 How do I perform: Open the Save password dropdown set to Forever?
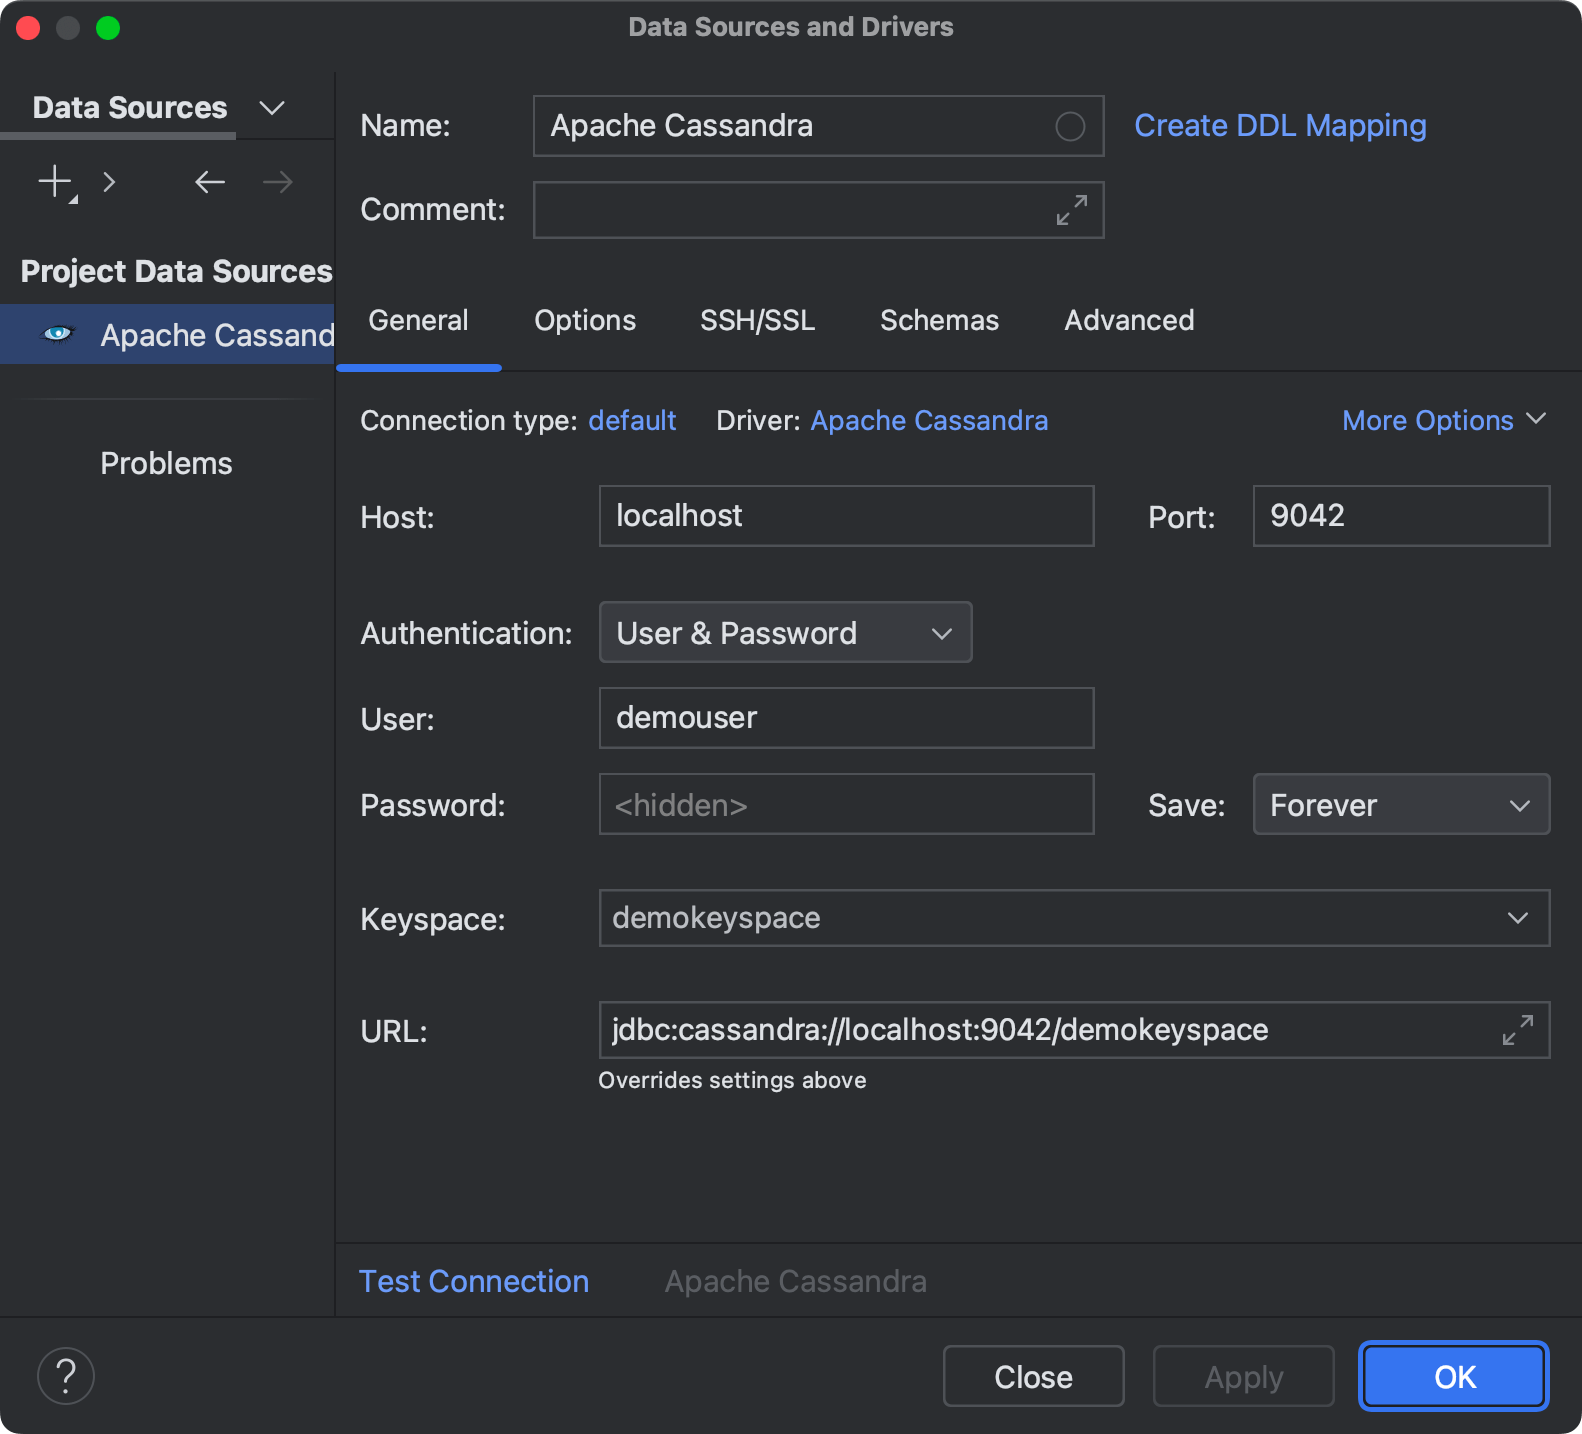pyautogui.click(x=1400, y=804)
